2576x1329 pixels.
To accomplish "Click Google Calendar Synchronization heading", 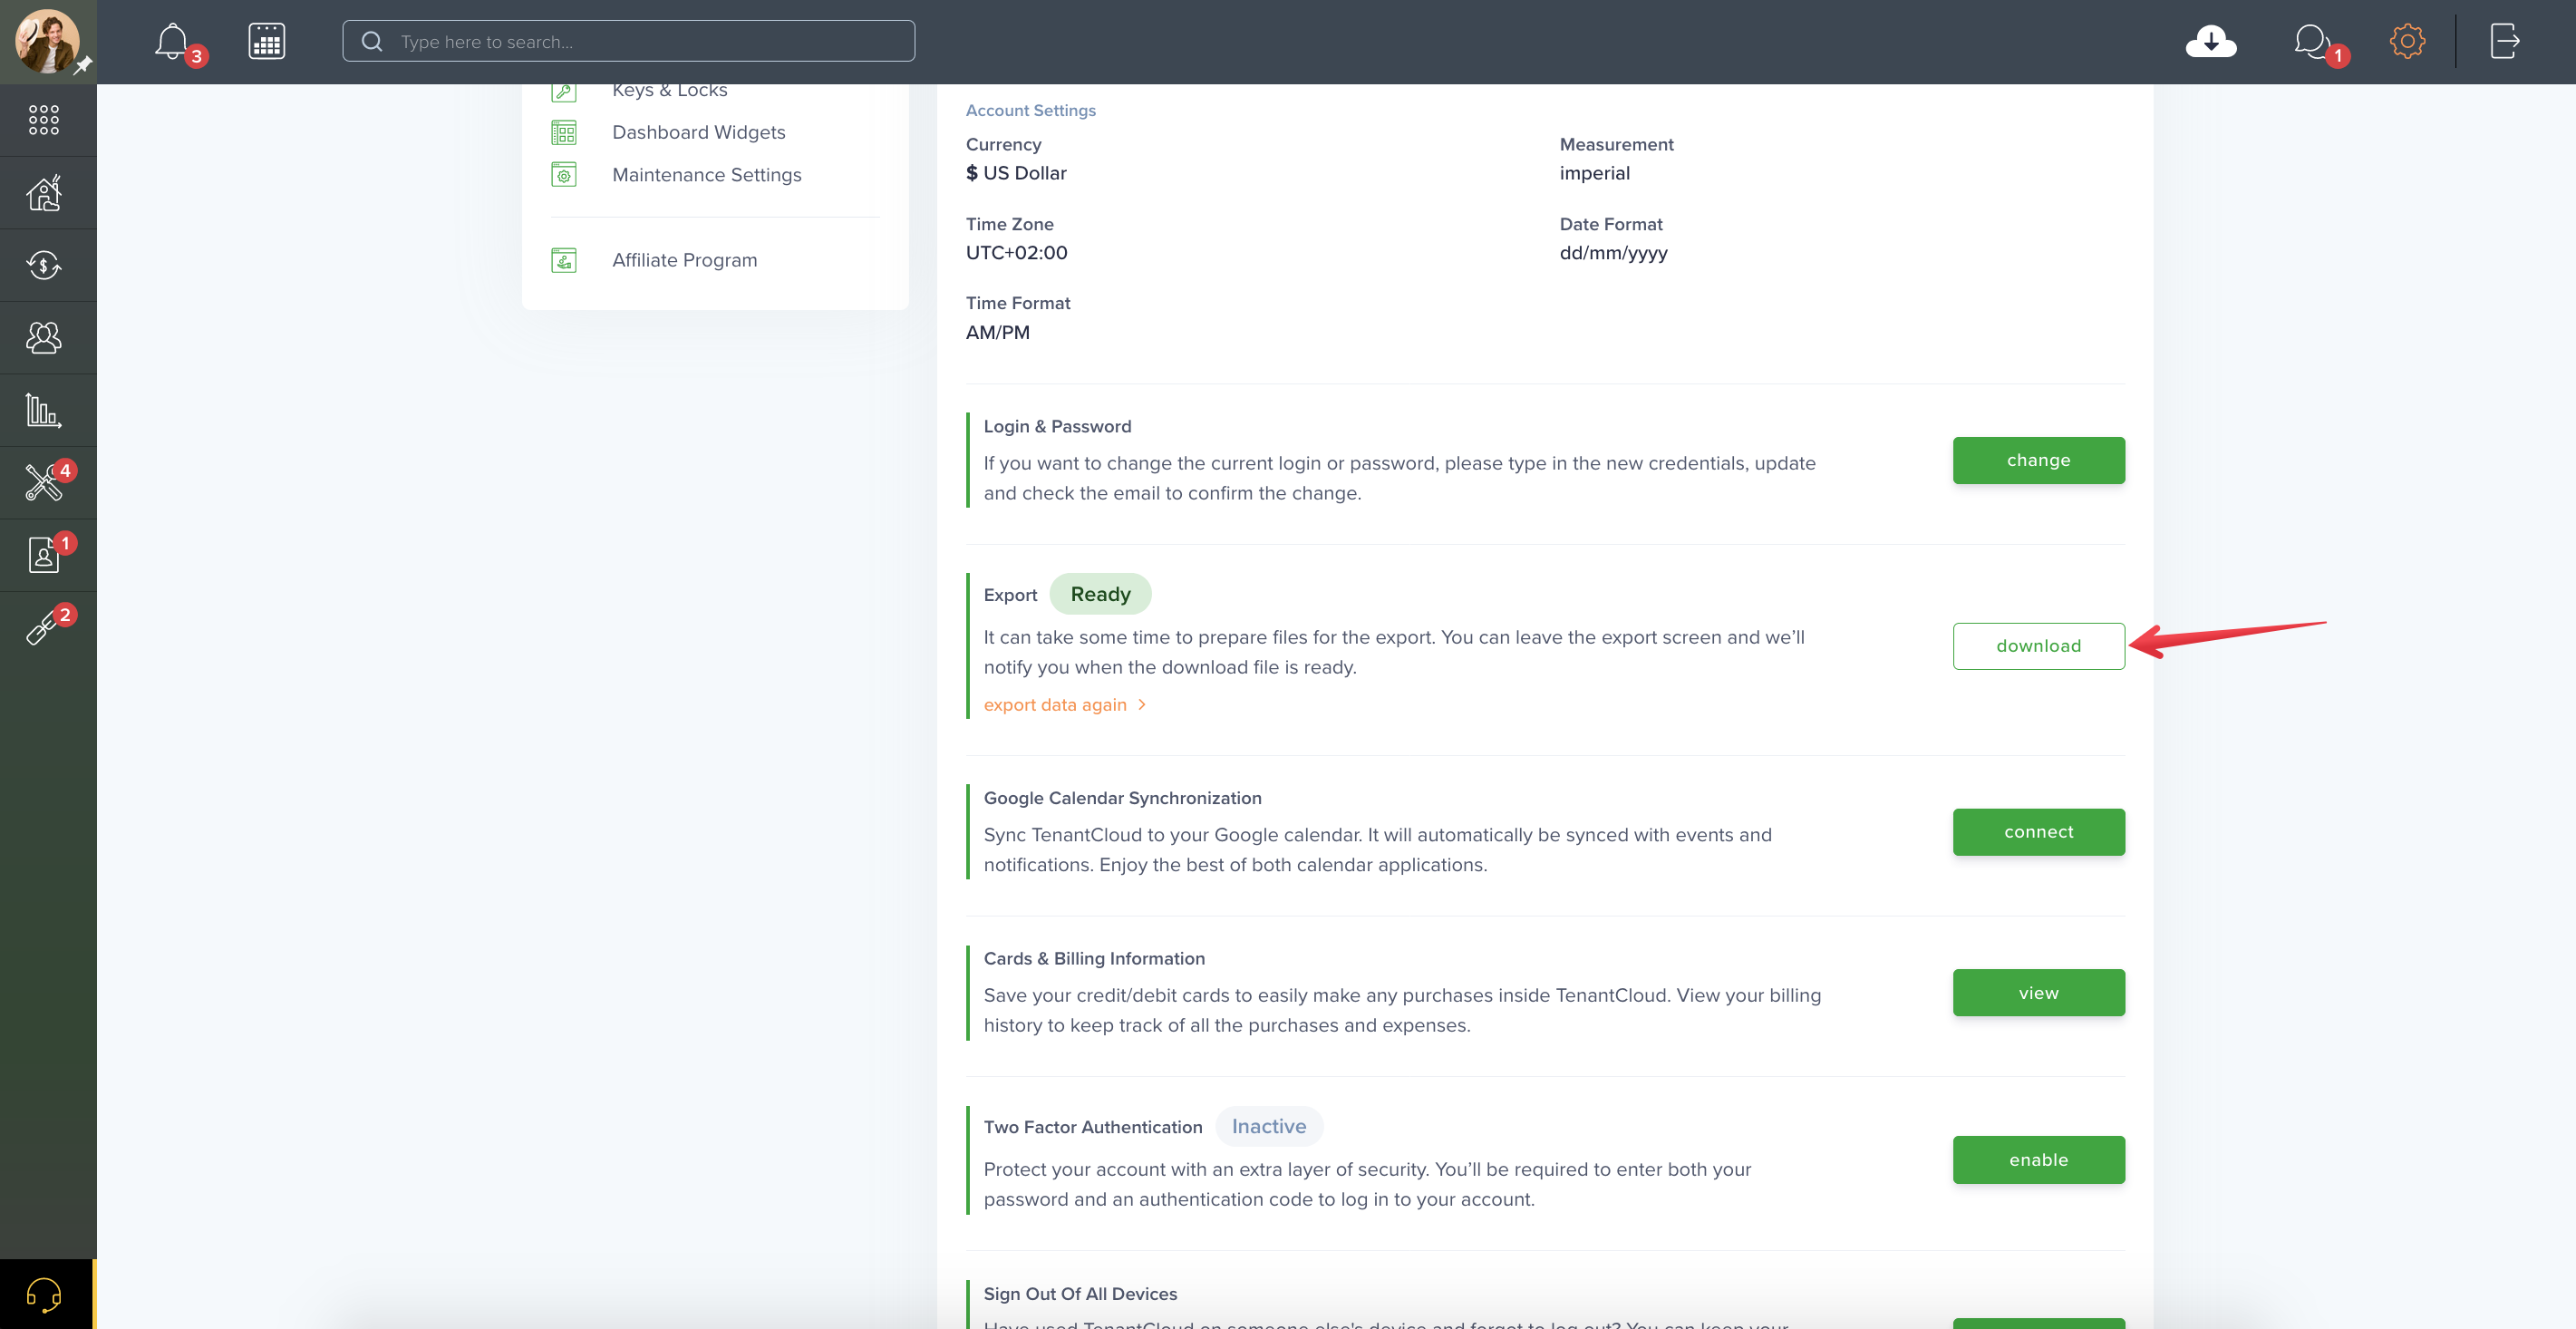I will click(x=1122, y=798).
